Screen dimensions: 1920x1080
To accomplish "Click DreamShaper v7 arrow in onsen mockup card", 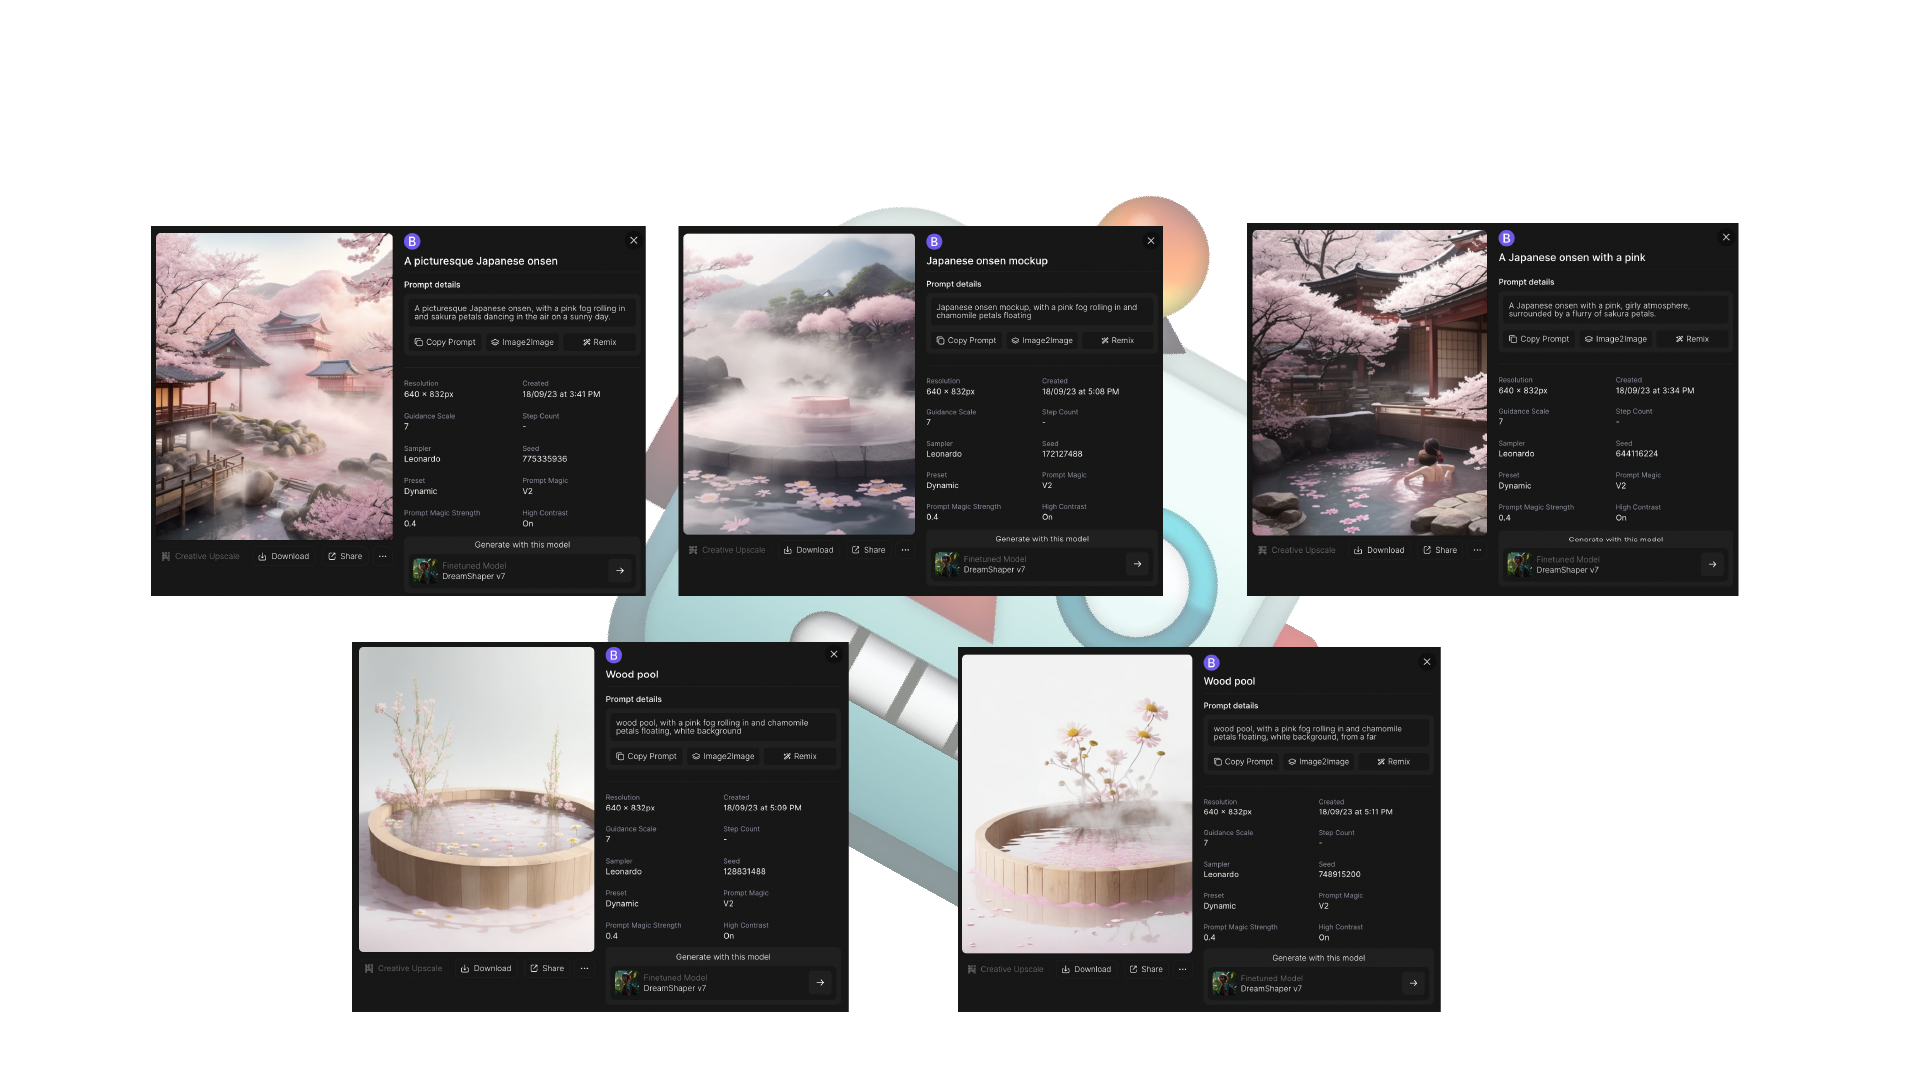I will pos(1137,564).
